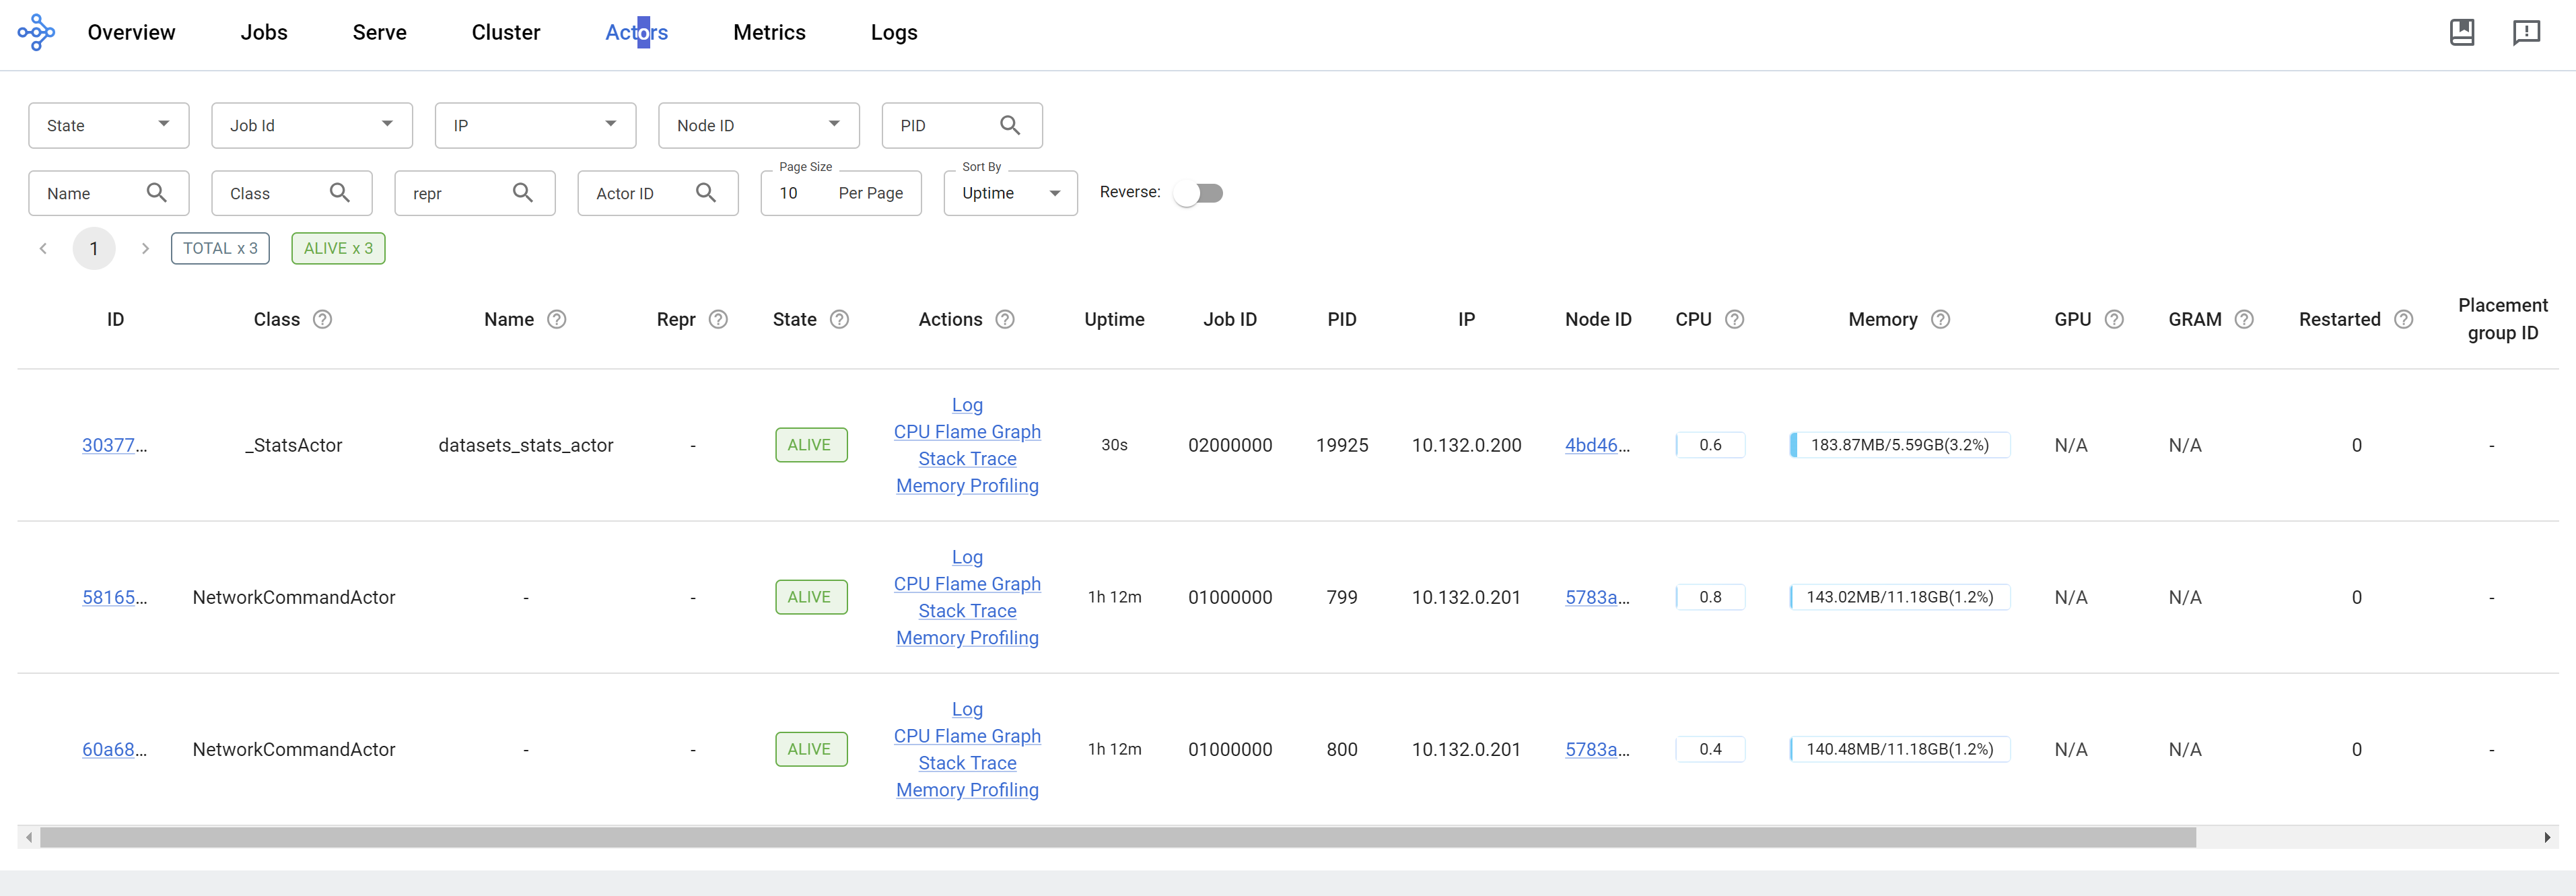This screenshot has width=2576, height=896.
Task: Click the Restarted column help icon
Action: click(2403, 319)
